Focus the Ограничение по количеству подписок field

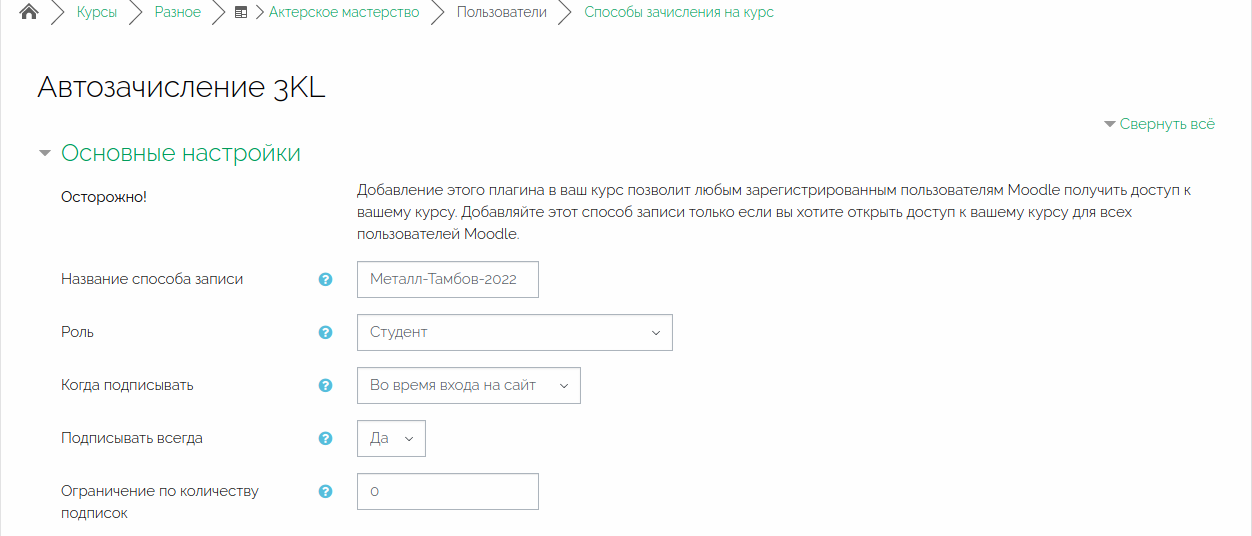pos(447,491)
